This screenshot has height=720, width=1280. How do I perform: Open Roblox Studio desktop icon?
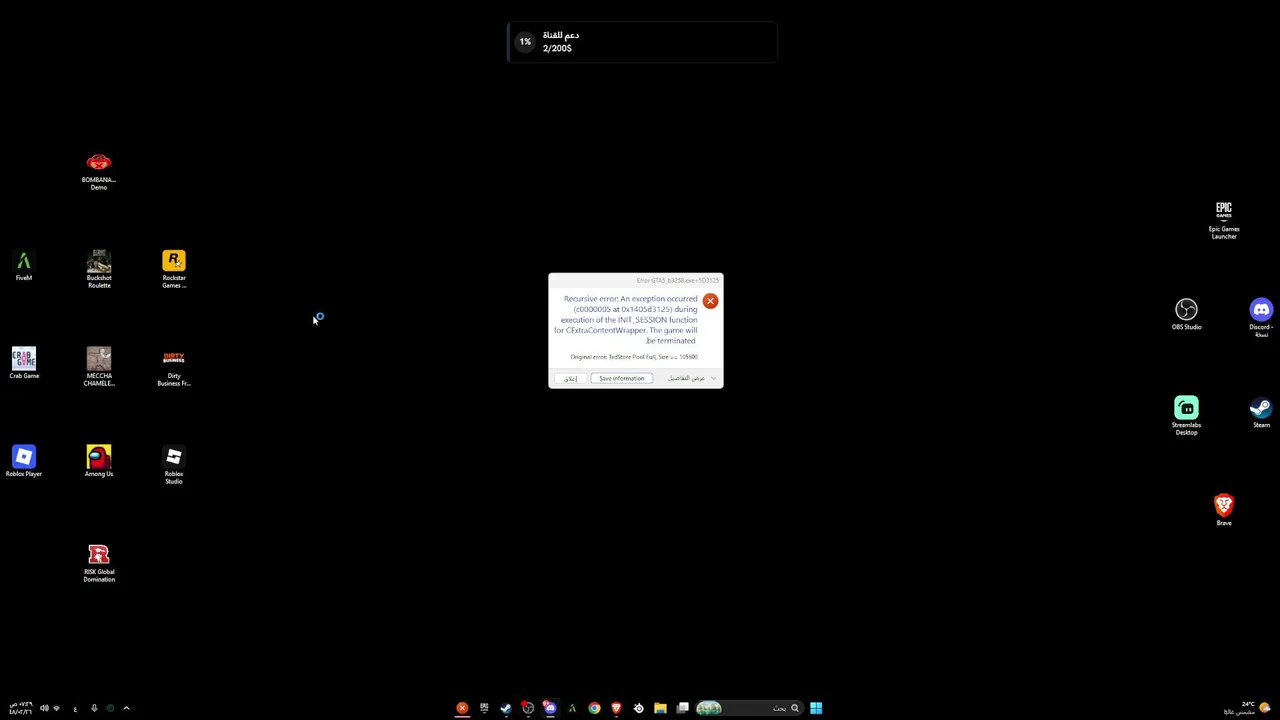coord(174,465)
